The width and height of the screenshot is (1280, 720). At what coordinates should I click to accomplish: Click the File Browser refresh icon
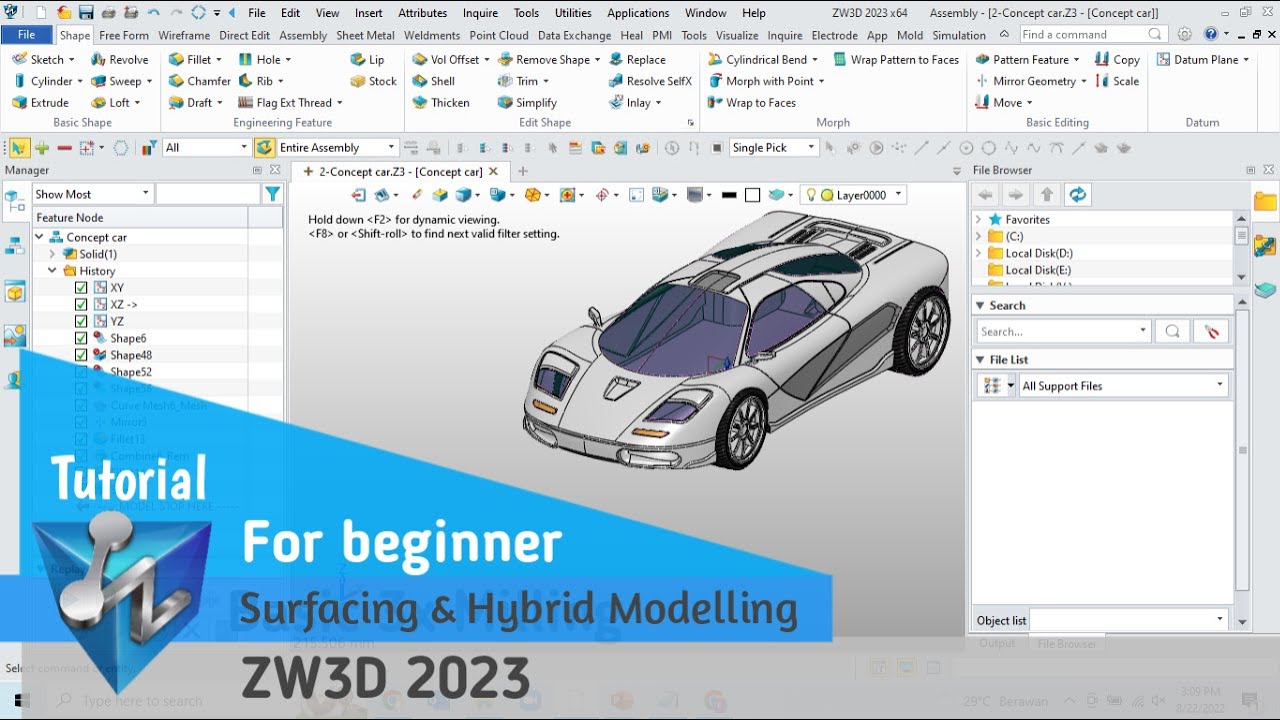[1077, 195]
